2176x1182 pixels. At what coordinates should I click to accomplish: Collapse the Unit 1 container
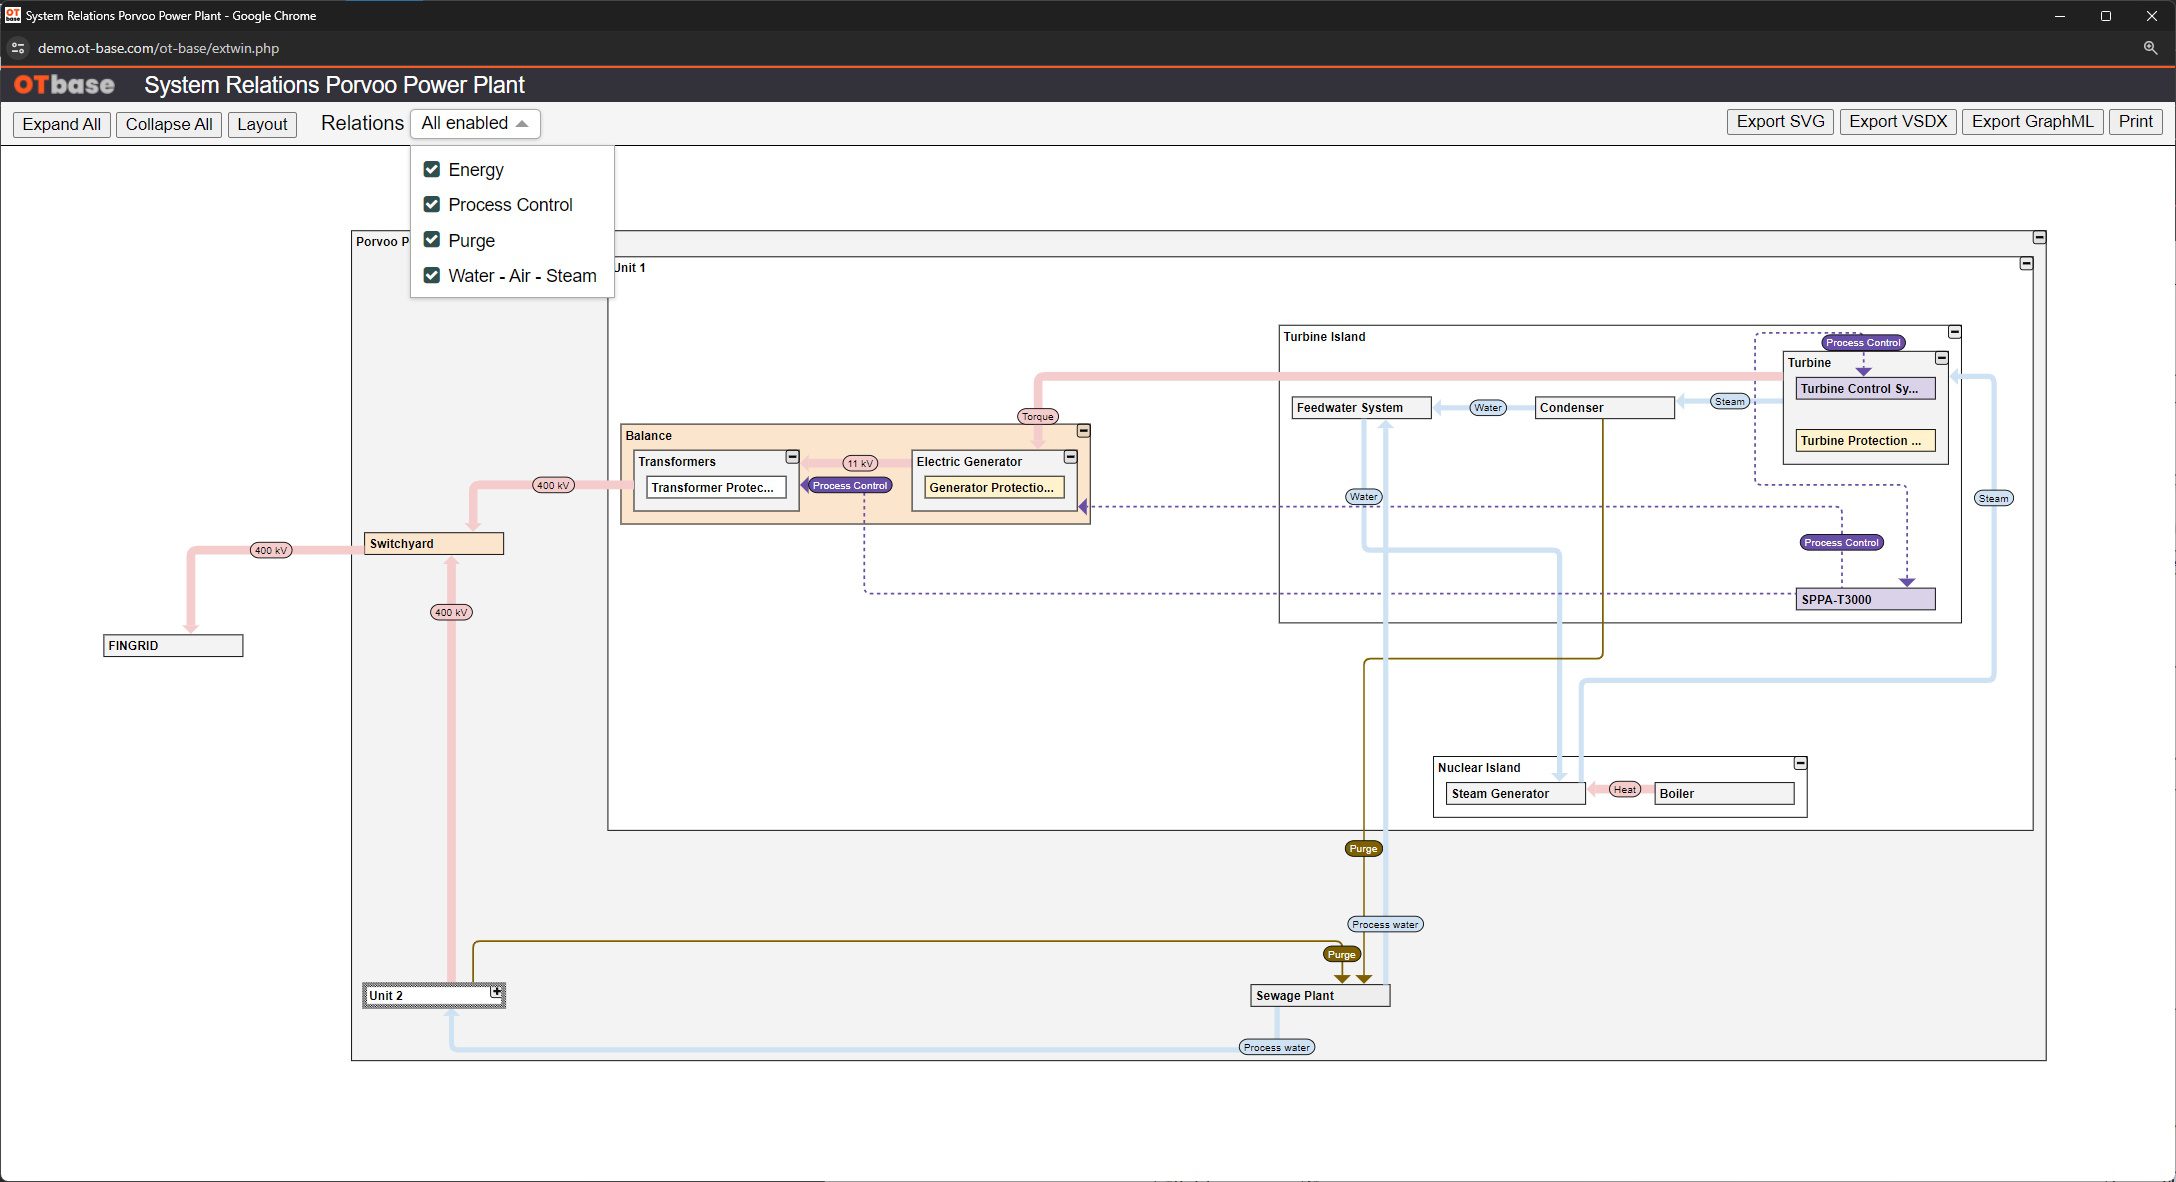point(2026,264)
